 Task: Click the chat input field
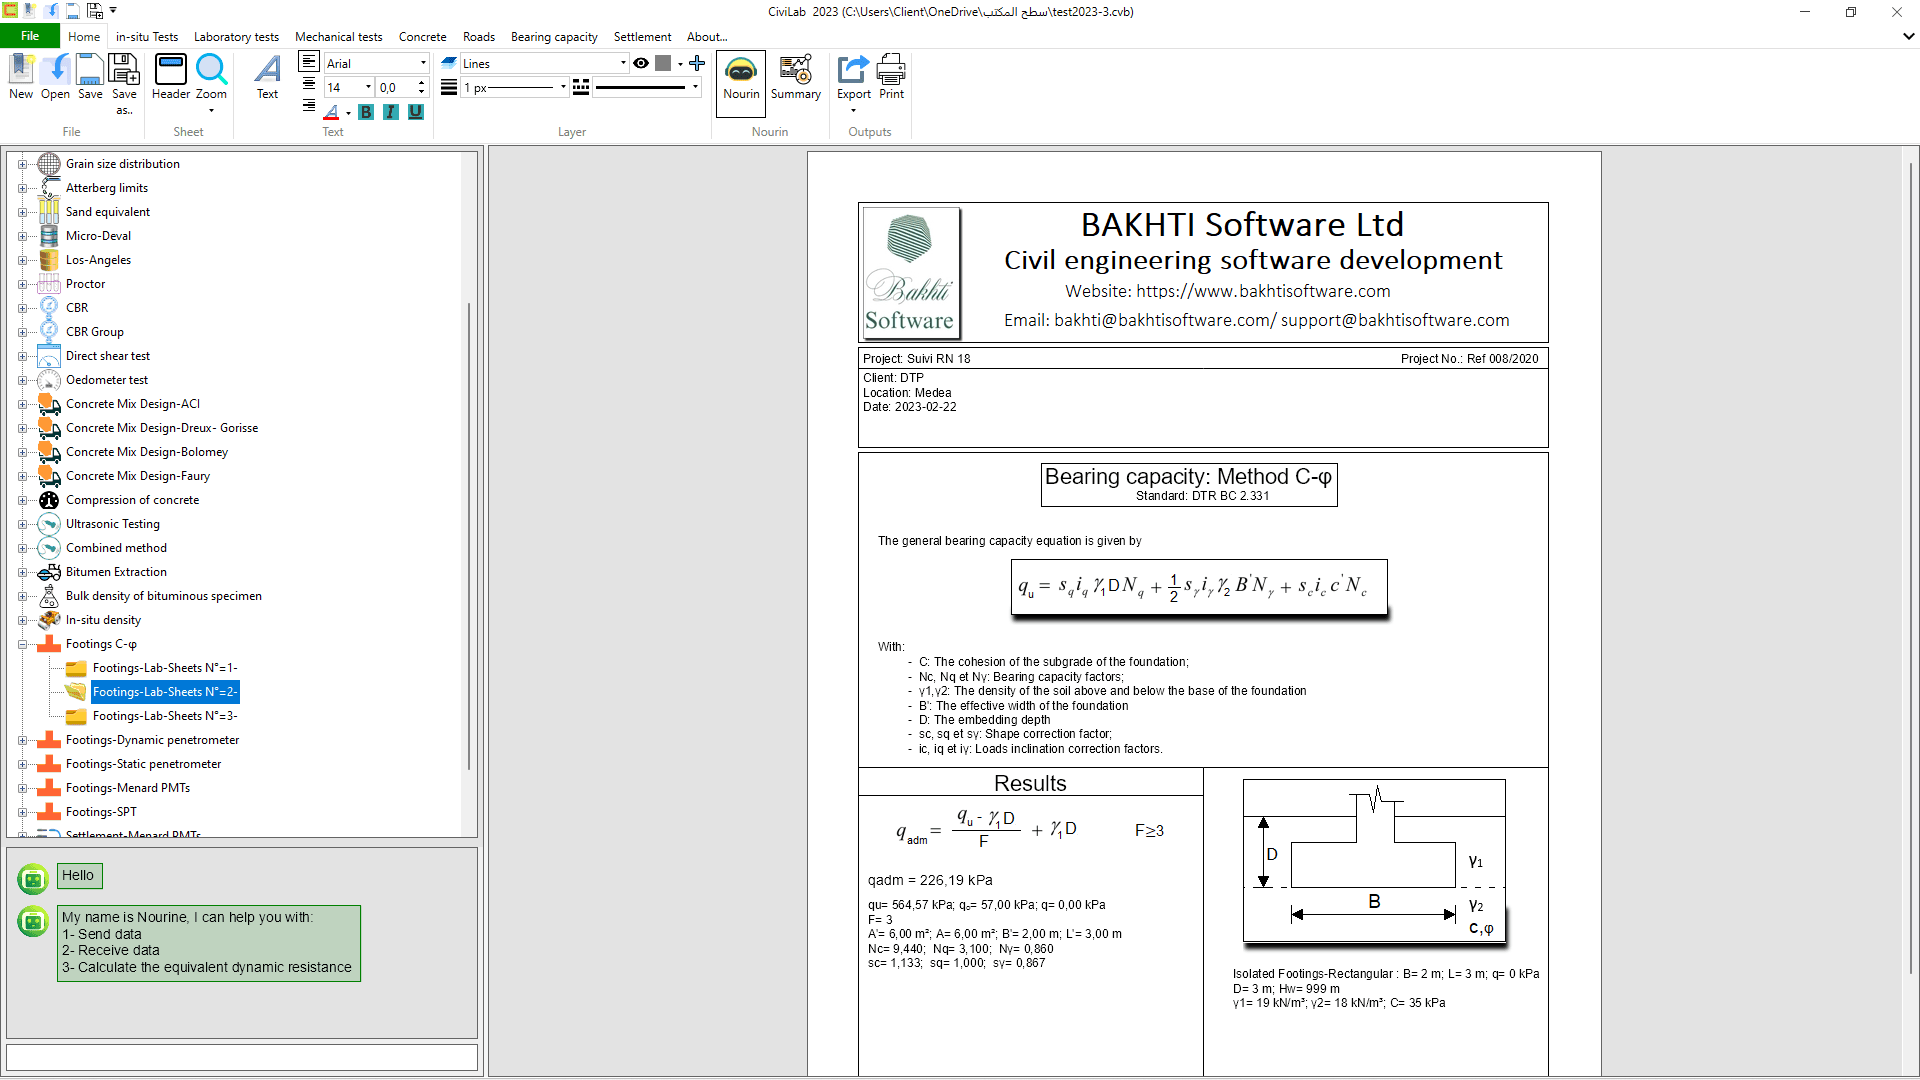pos(241,1057)
